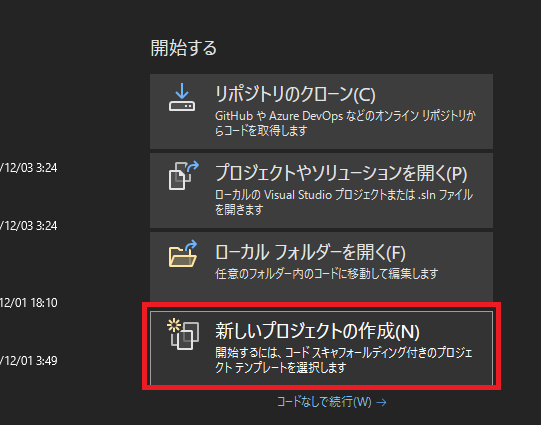Open the recent item dated 12/01 3:49
The width and height of the screenshot is (541, 425).
[x=29, y=361]
